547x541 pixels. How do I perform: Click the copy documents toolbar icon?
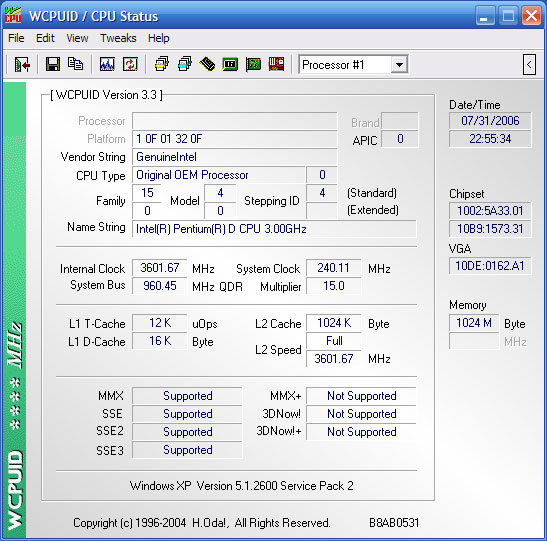(x=75, y=64)
